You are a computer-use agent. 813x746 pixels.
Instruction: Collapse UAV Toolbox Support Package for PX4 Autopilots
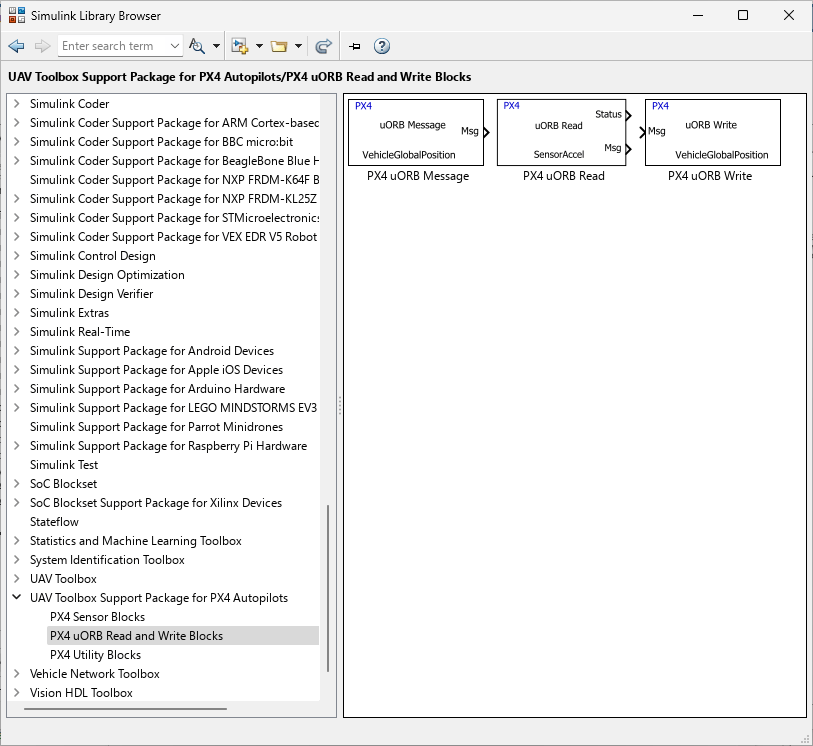pos(17,598)
